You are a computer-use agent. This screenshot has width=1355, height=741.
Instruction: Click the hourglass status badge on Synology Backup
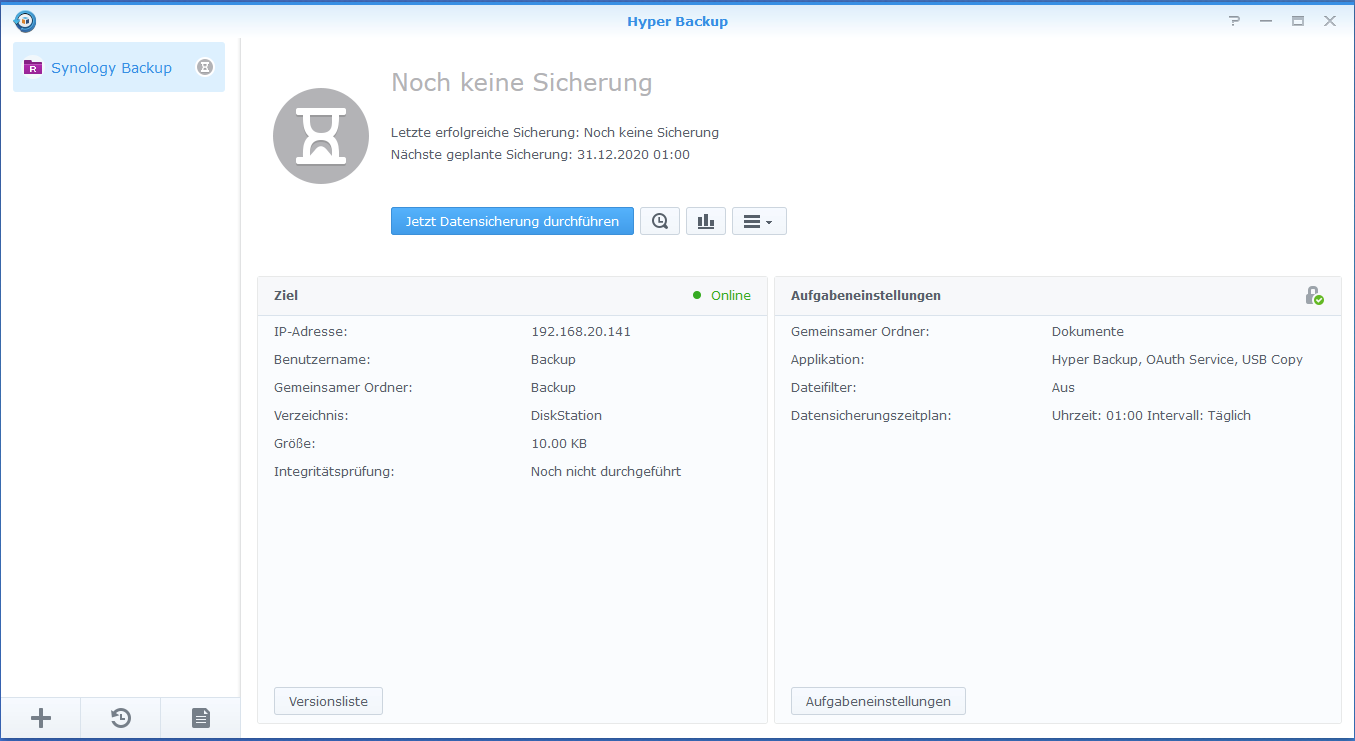[204, 68]
